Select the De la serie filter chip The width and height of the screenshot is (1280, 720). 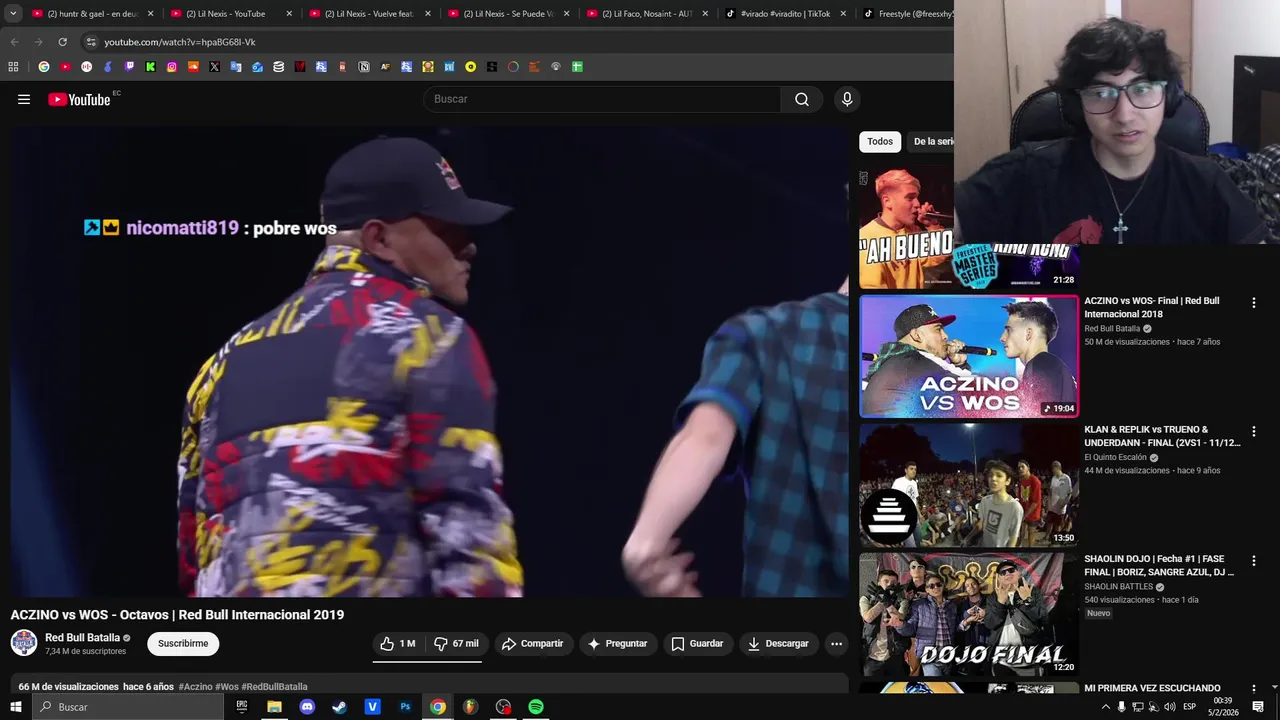click(932, 142)
